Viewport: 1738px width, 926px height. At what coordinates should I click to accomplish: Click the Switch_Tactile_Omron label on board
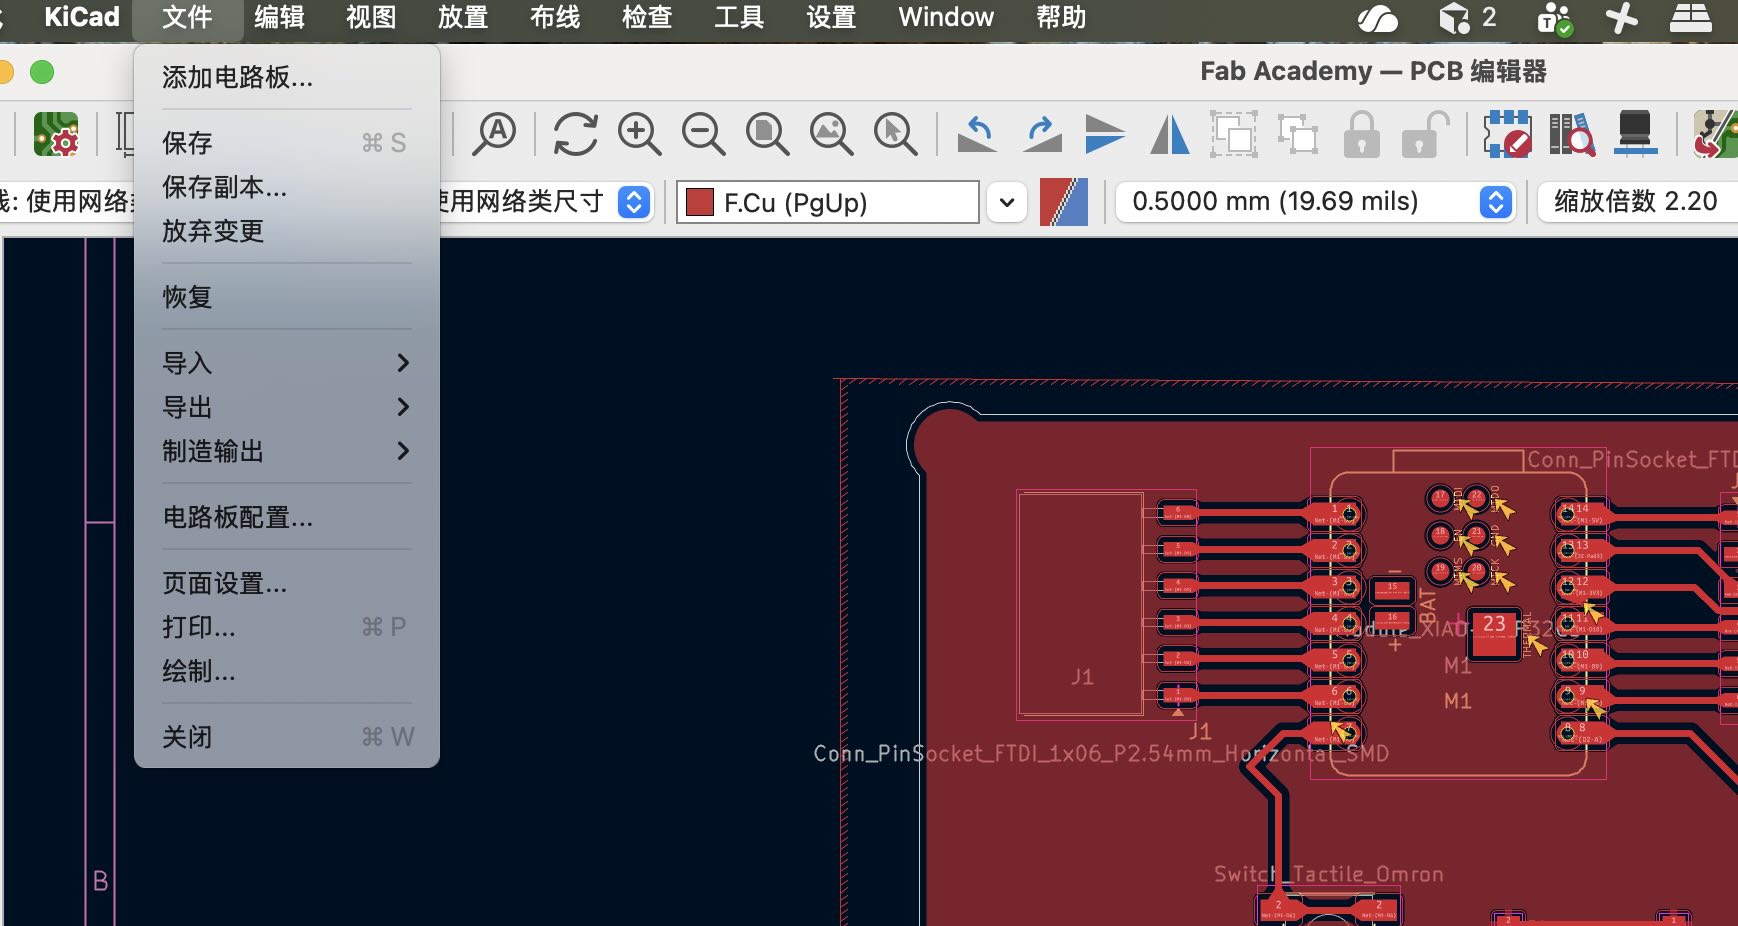[1328, 874]
